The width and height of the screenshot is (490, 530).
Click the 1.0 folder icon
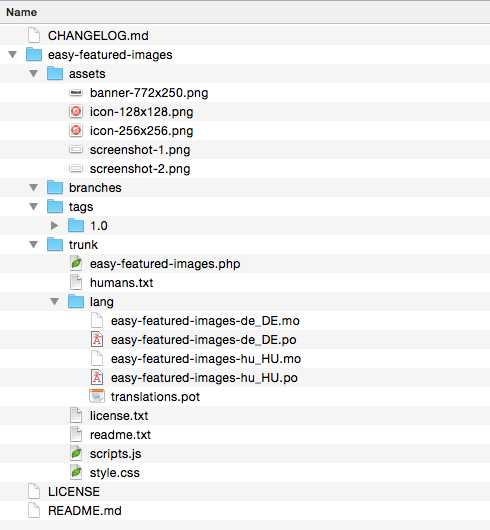[x=76, y=225]
